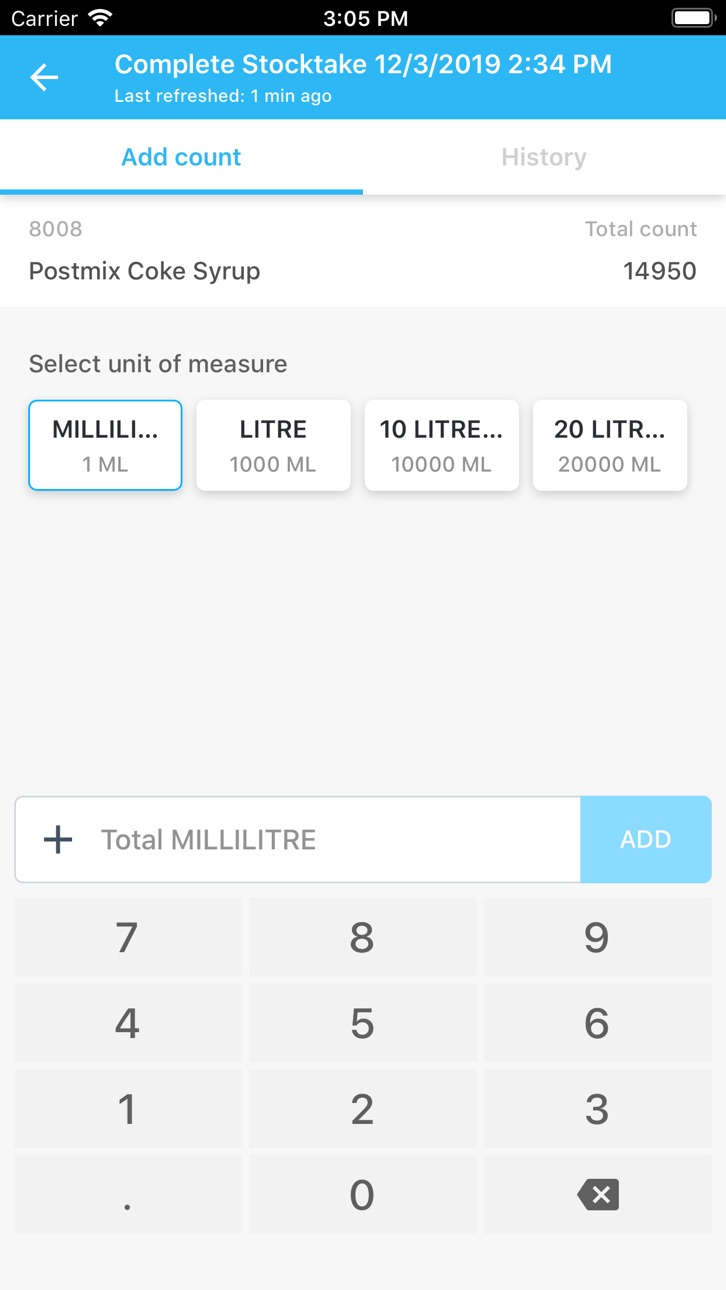This screenshot has width=726, height=1290.
Task: Go back using the arrow icon
Action: coord(44,77)
